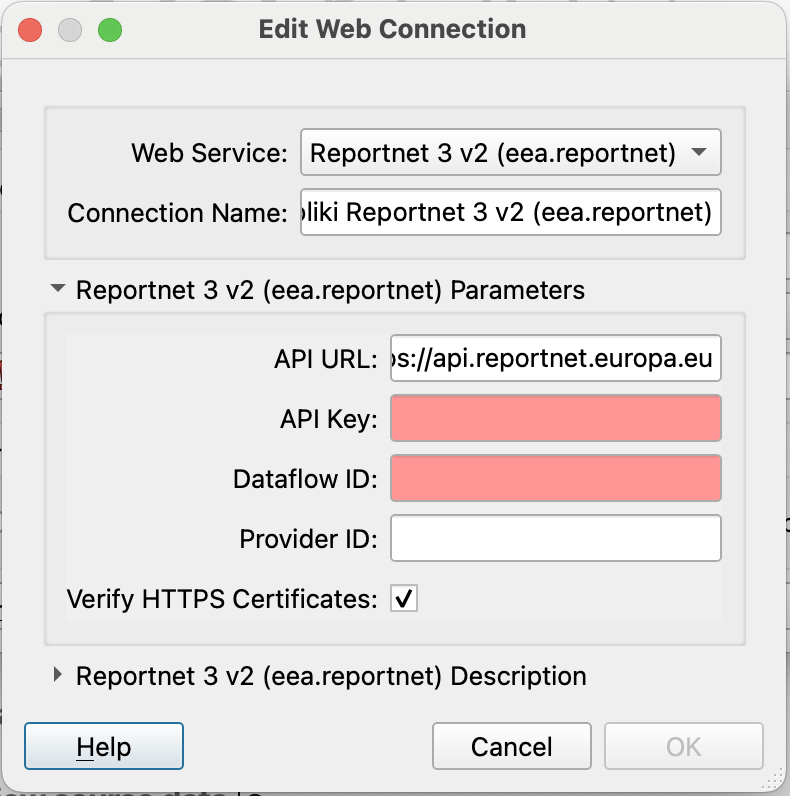Screen dimensions: 790x796
Task: Click the Provider ID field
Action: [555, 538]
